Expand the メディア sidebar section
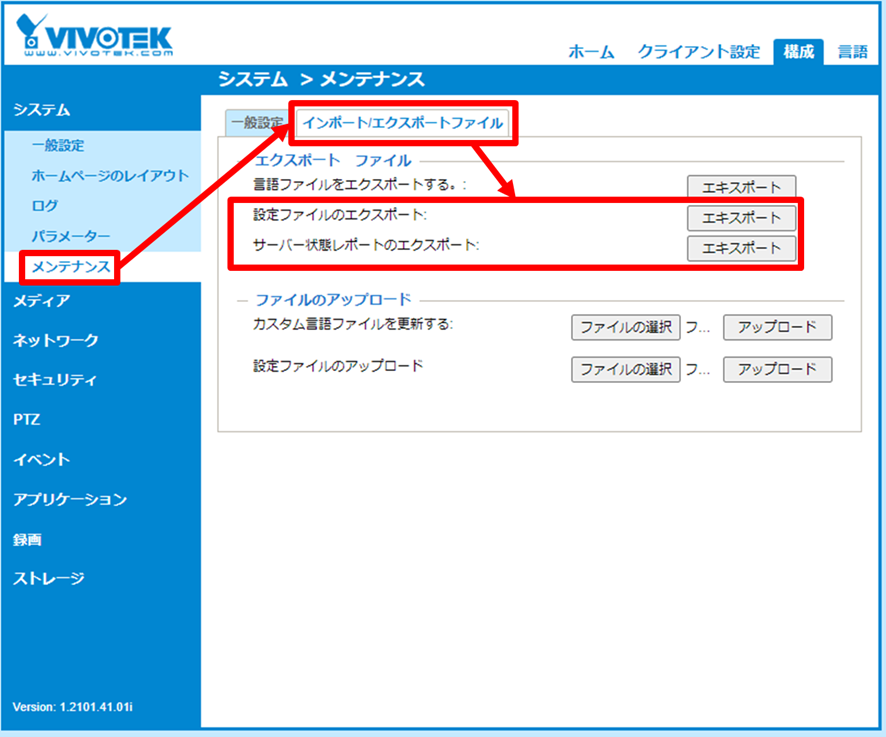The image size is (886, 737). pos(42,301)
